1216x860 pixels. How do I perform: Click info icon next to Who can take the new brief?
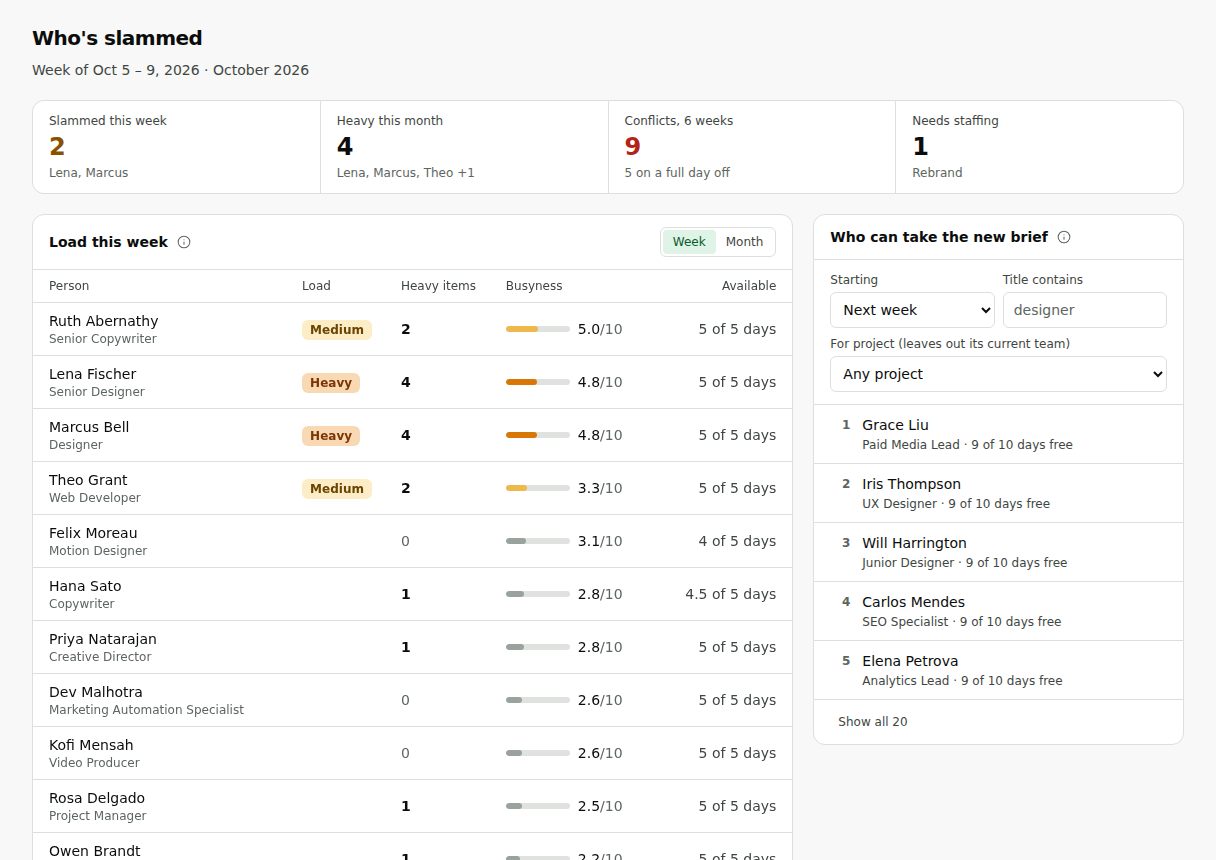coord(1064,237)
